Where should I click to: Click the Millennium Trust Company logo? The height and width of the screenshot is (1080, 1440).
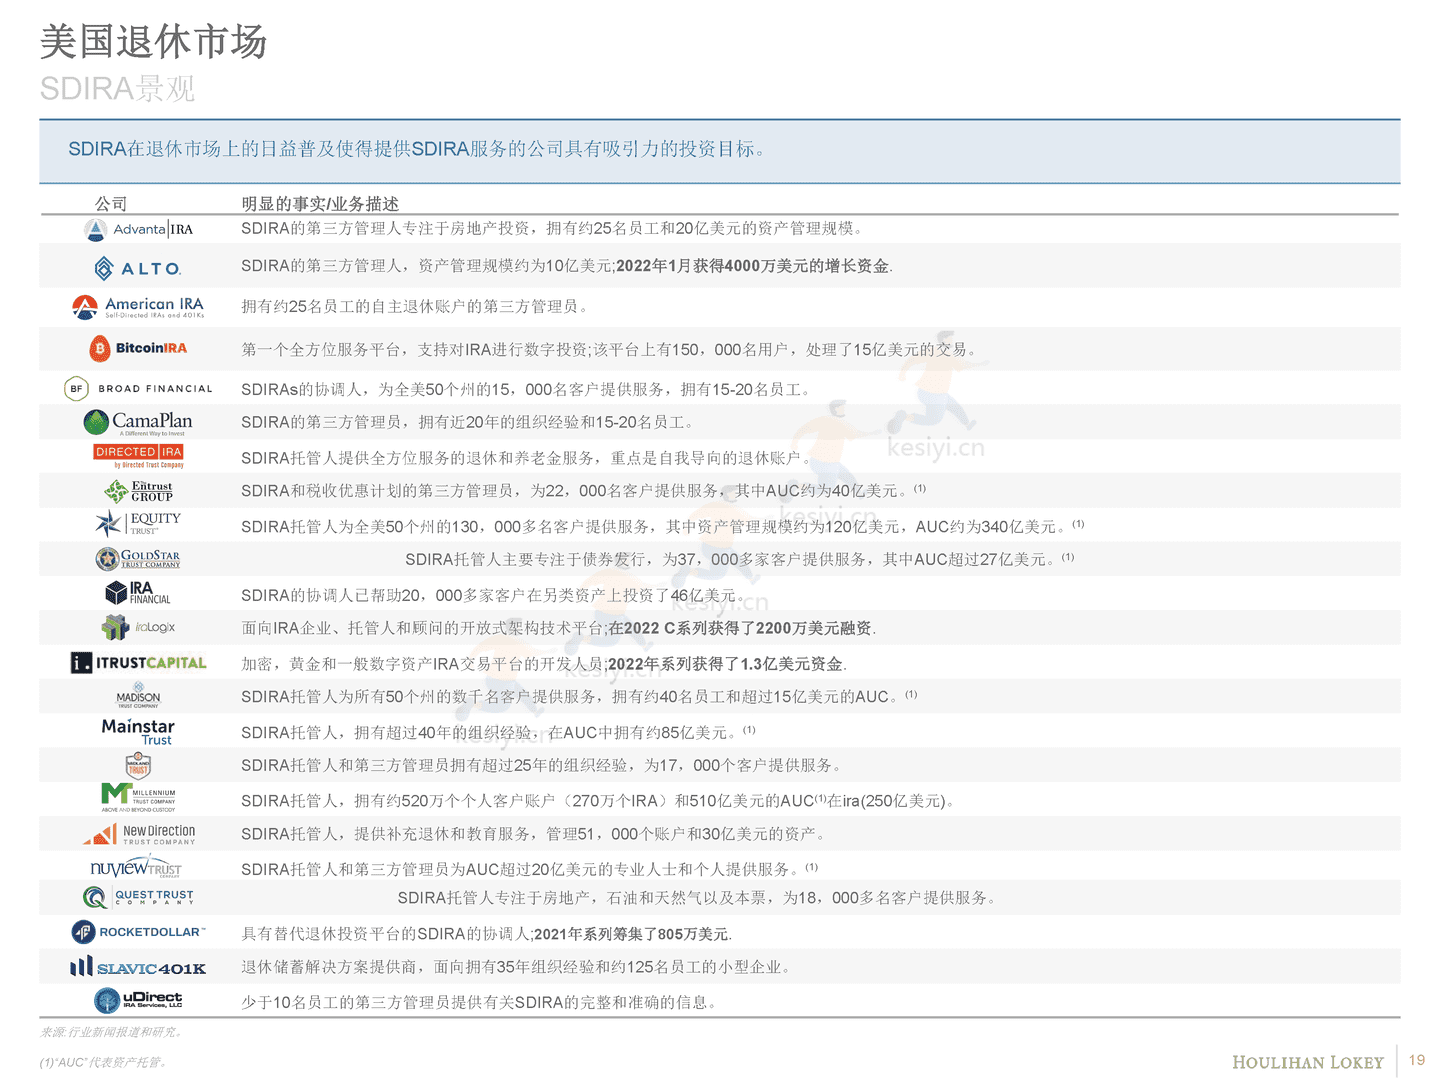(x=138, y=798)
